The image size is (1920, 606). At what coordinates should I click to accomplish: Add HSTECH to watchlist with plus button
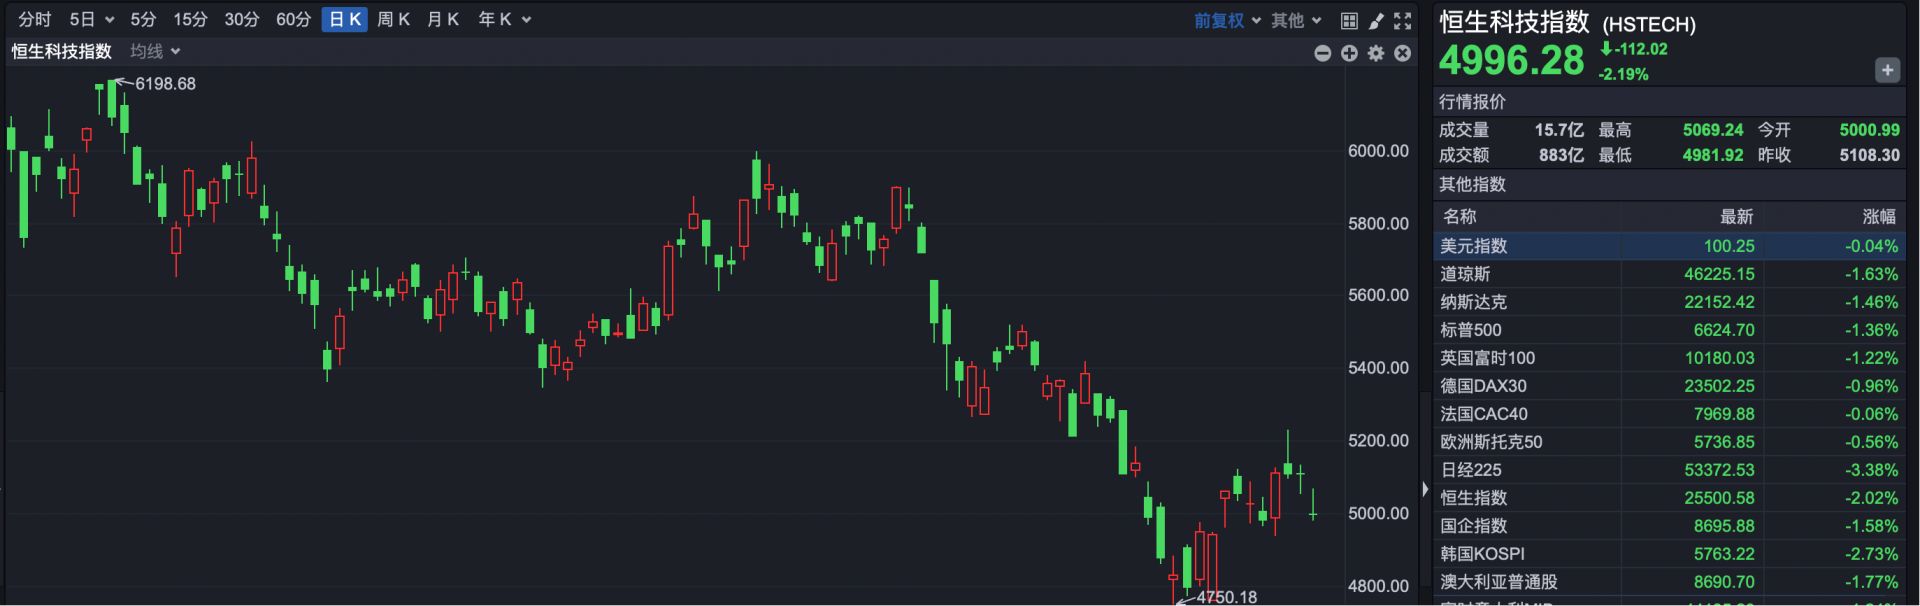pyautogui.click(x=1886, y=70)
